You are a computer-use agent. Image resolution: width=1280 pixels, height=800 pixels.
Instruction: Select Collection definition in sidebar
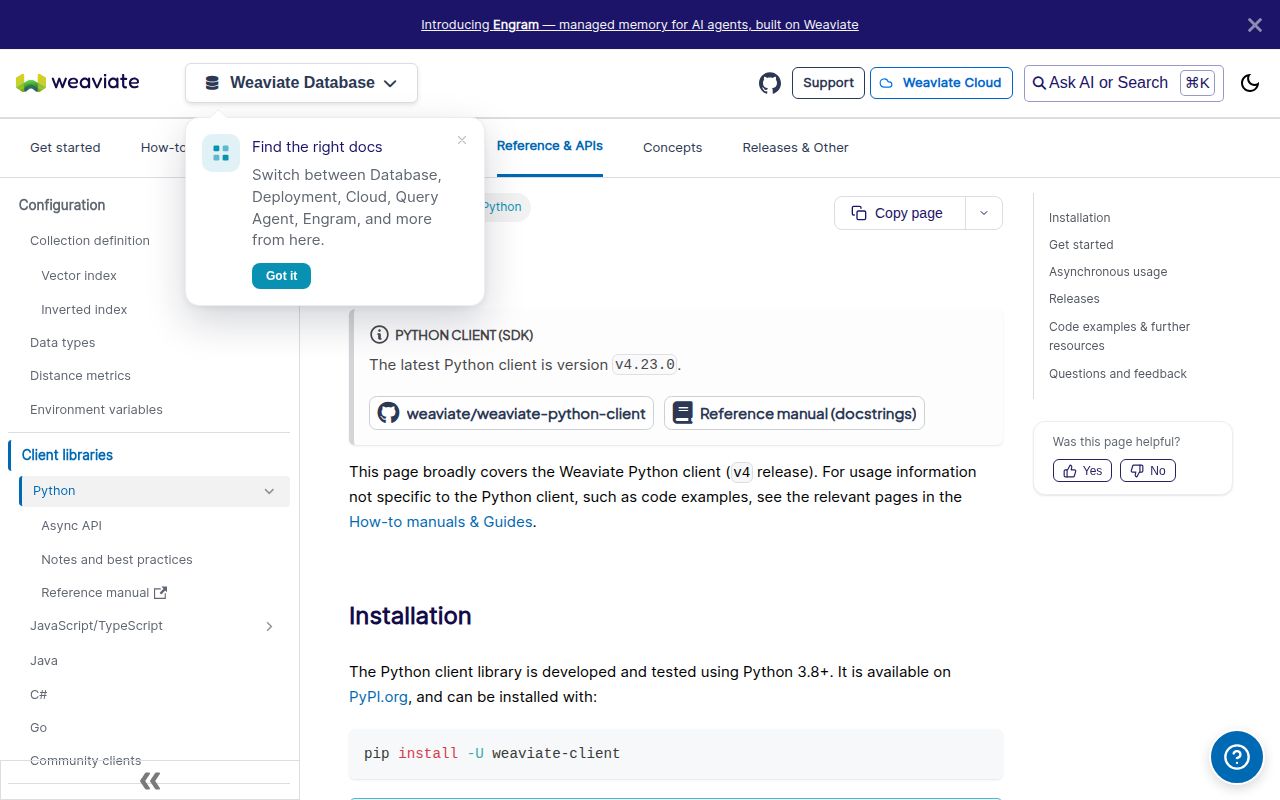(90, 241)
